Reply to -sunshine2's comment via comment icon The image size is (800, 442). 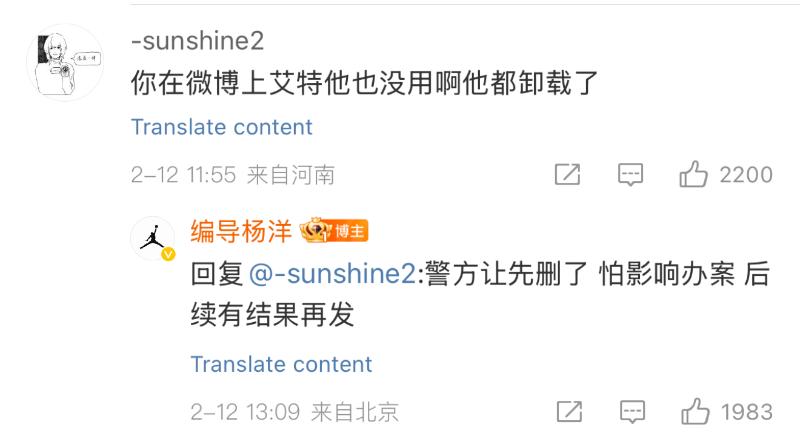[629, 175]
